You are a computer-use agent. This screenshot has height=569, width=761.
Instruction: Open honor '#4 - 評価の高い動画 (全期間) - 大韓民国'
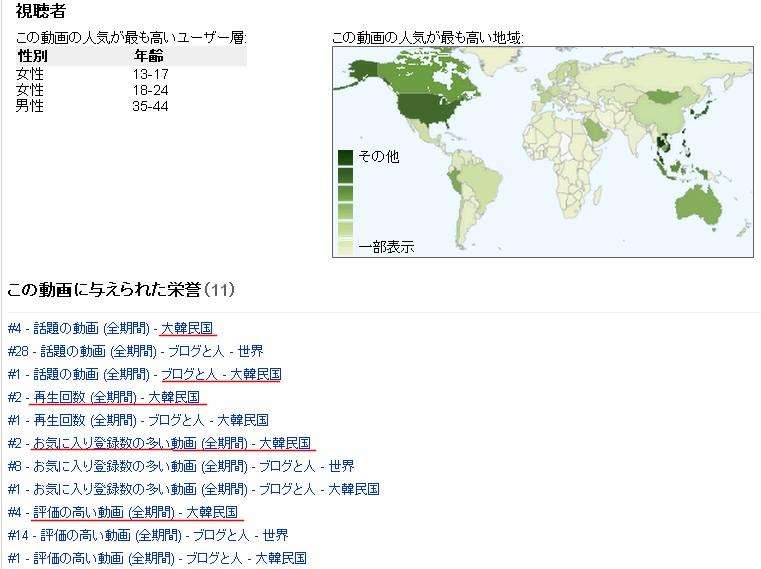tap(123, 512)
